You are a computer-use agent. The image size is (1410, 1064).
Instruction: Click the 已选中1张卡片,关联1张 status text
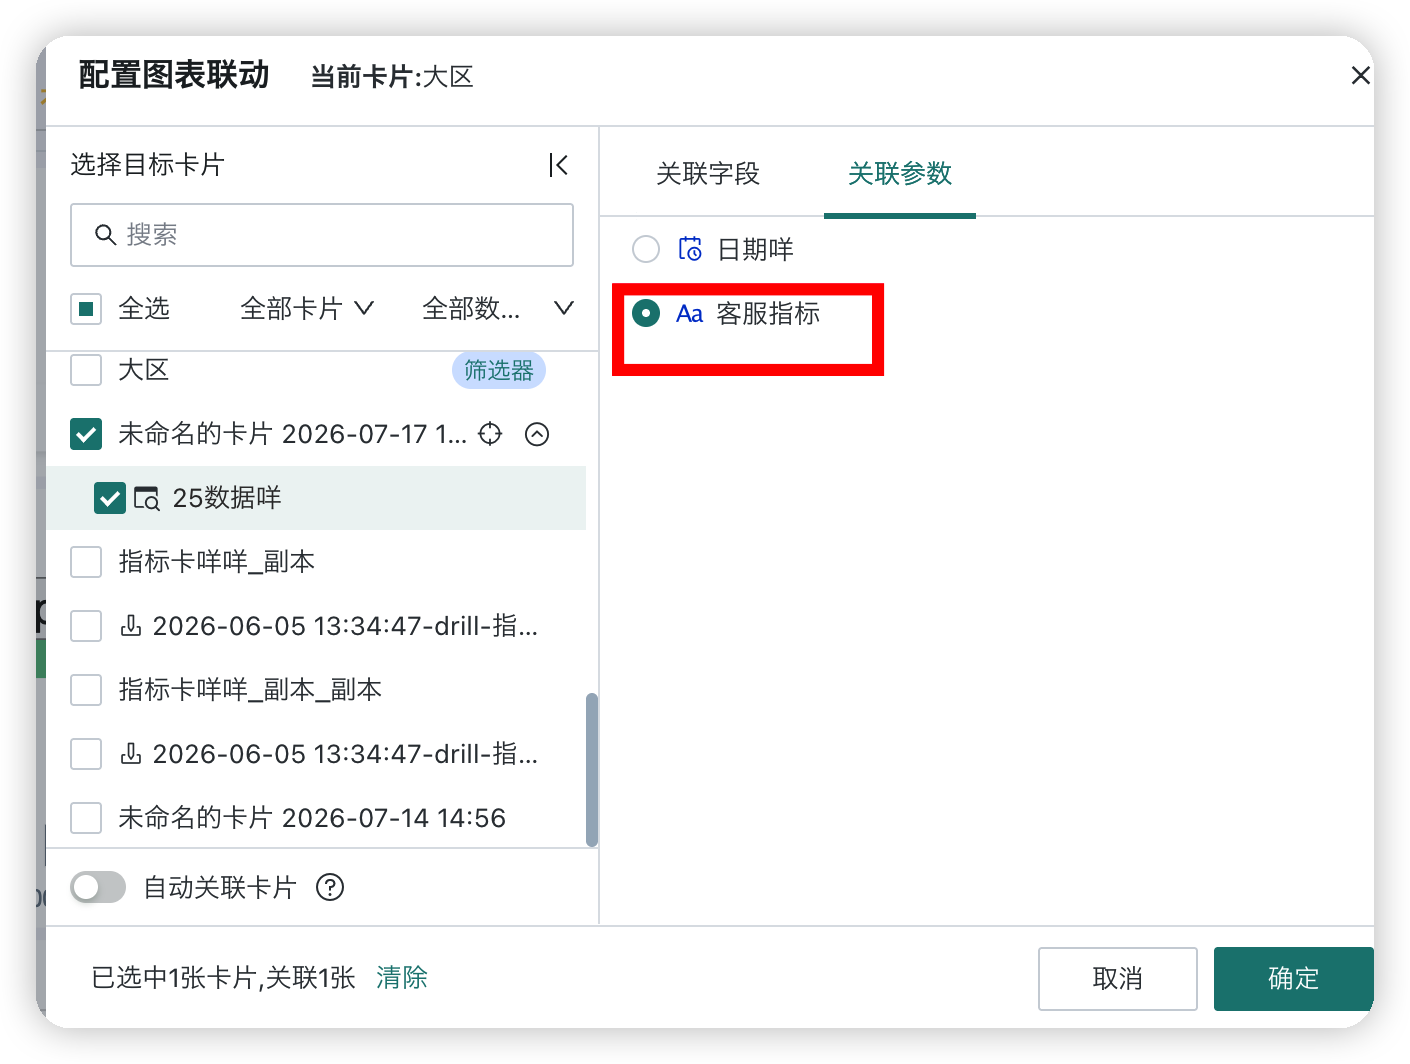(223, 978)
